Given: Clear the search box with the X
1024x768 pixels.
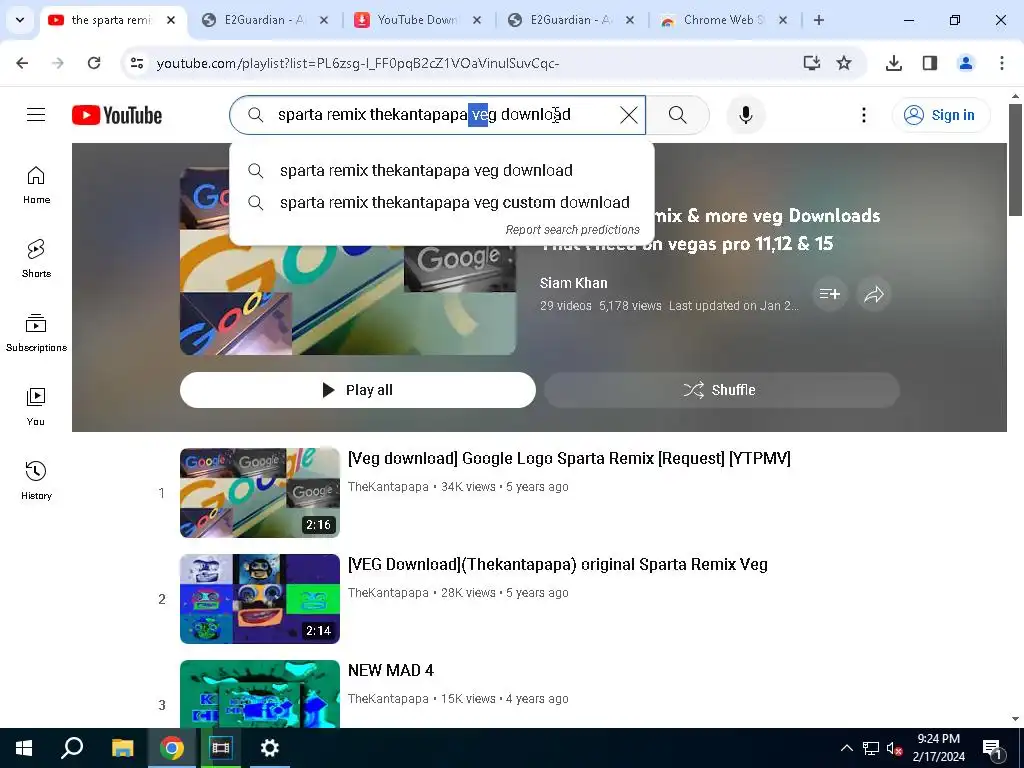Looking at the screenshot, I should click(x=628, y=115).
